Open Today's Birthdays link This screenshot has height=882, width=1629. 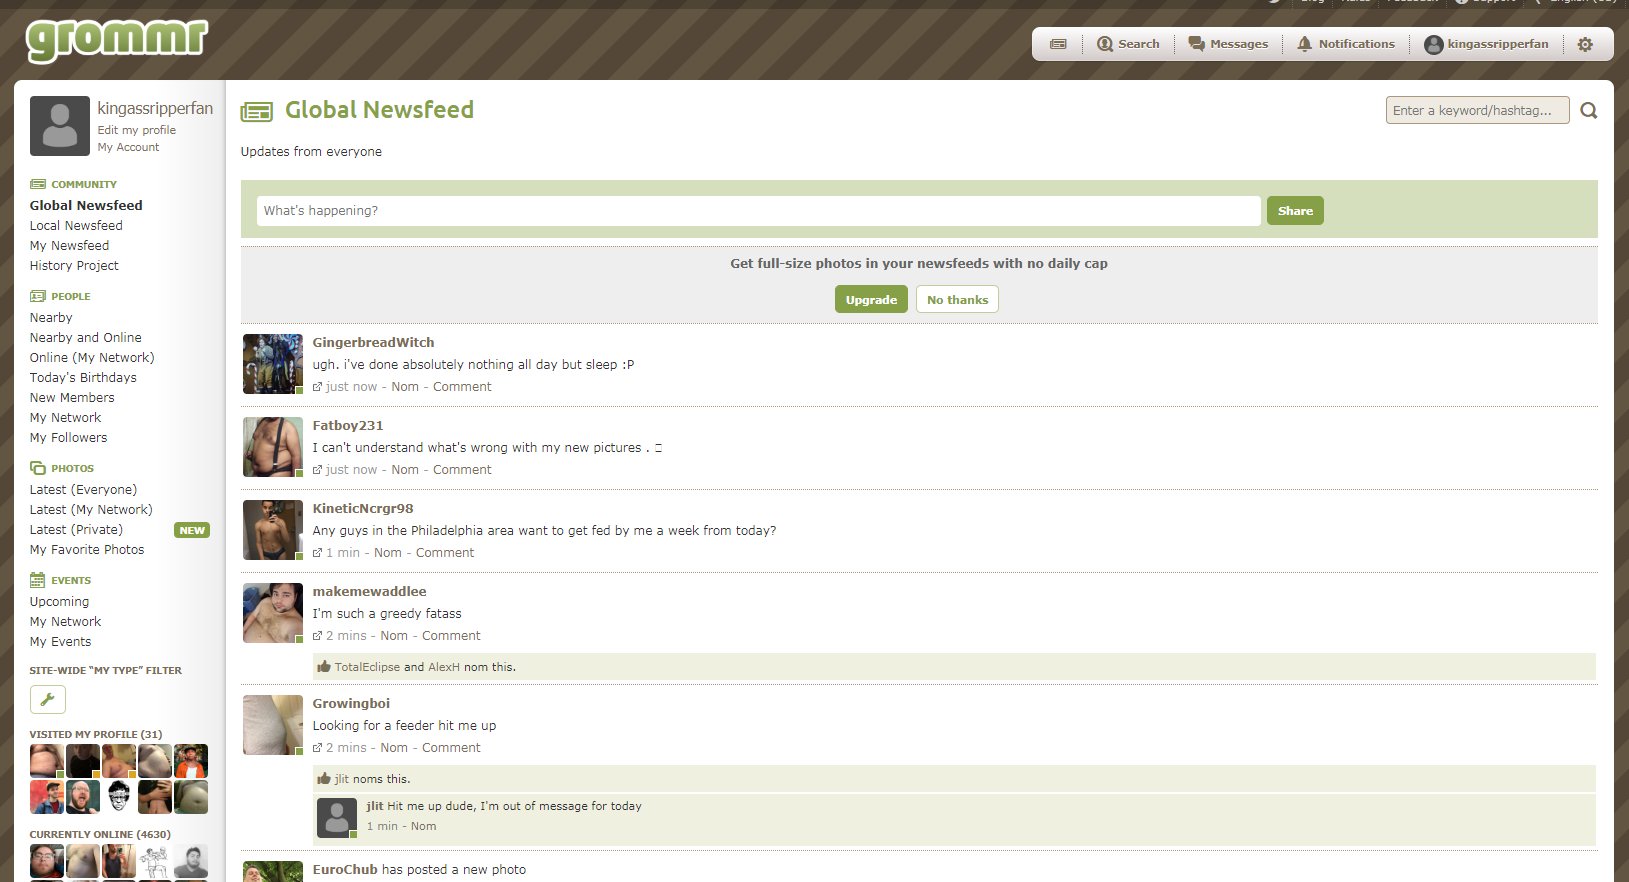click(83, 378)
